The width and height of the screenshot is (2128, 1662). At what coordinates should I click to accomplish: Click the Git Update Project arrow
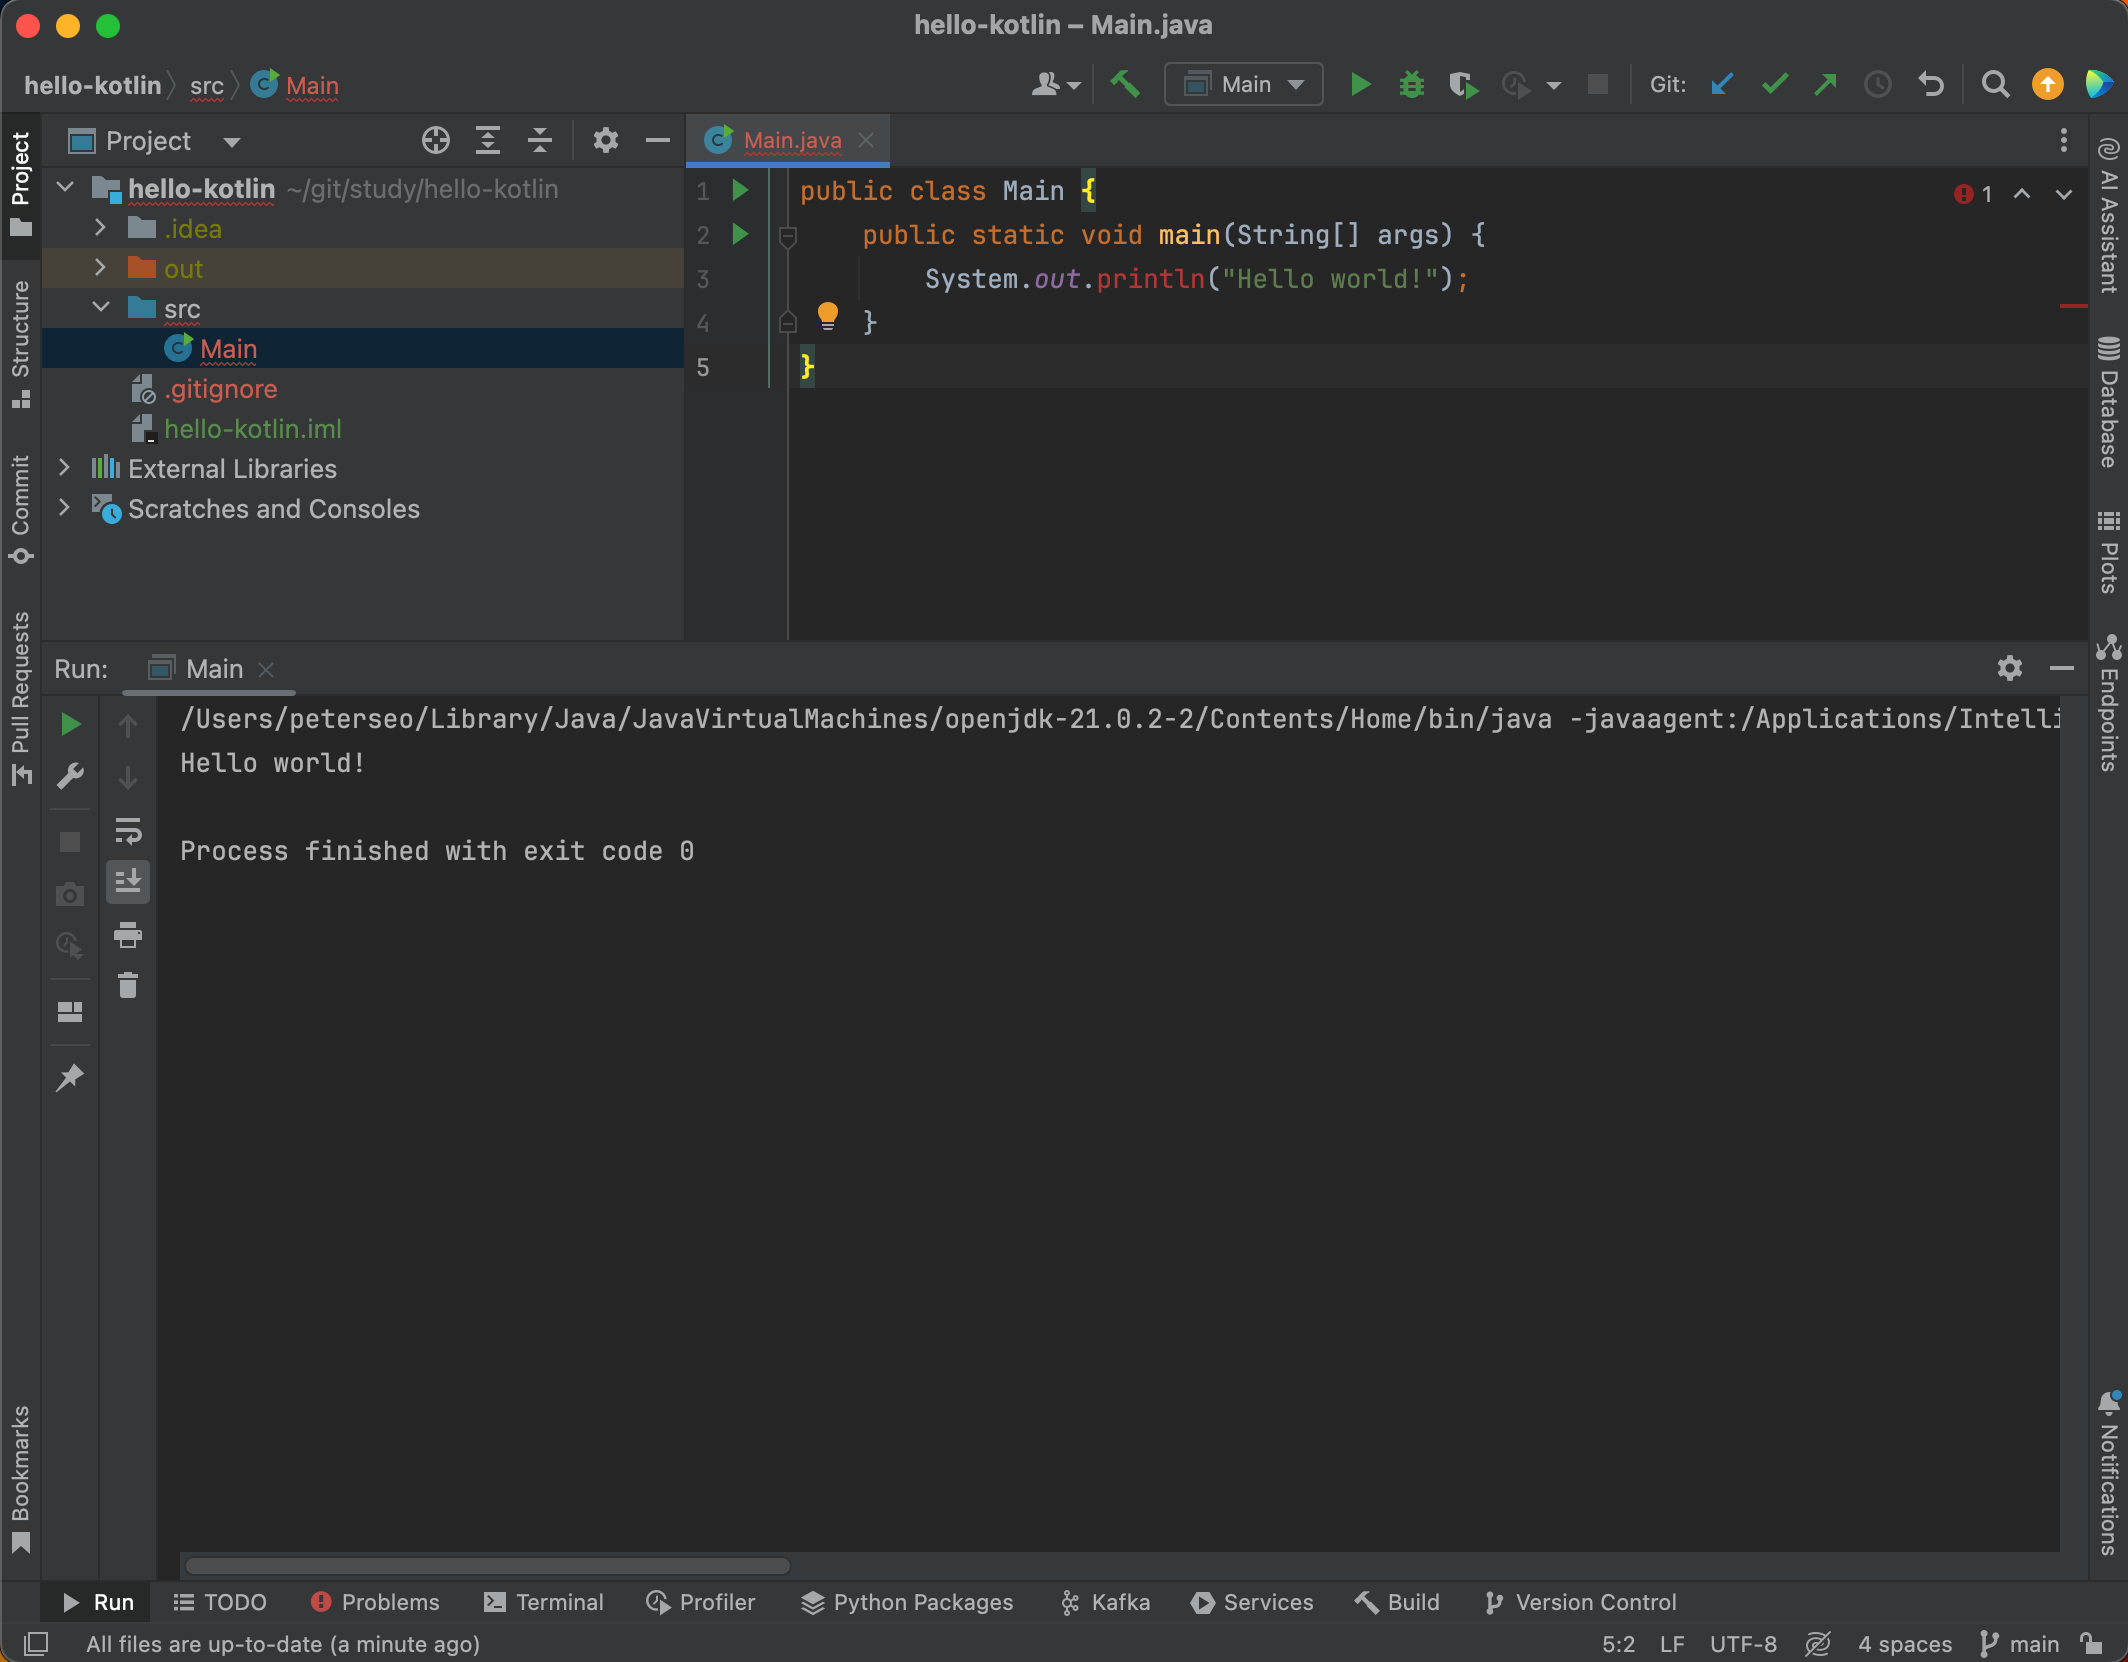[x=1721, y=85]
